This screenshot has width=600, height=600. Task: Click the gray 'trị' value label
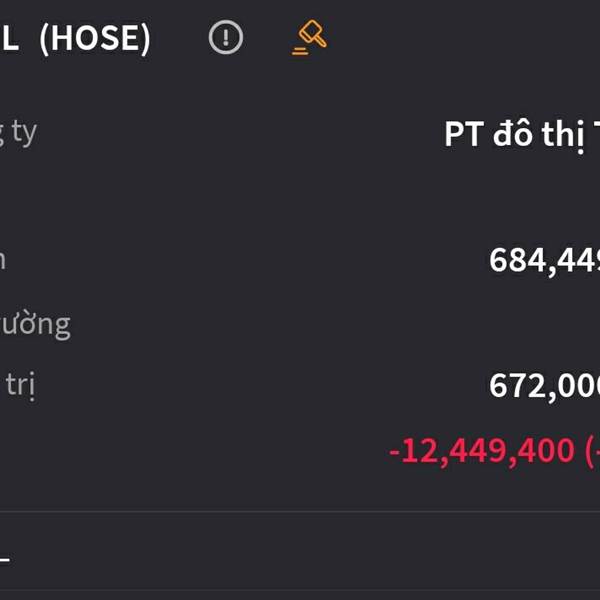pos(20,386)
